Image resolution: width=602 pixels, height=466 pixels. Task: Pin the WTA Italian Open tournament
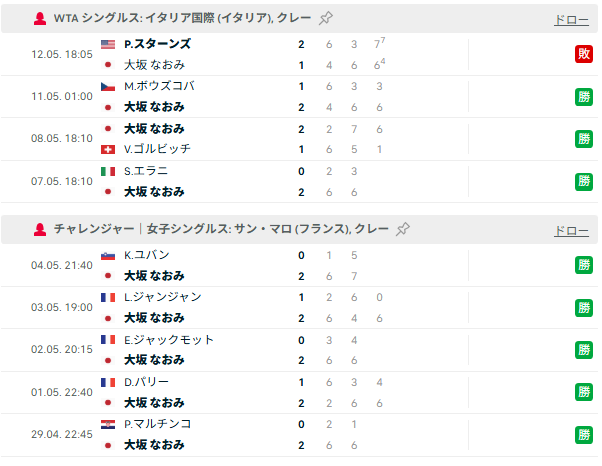click(x=326, y=18)
